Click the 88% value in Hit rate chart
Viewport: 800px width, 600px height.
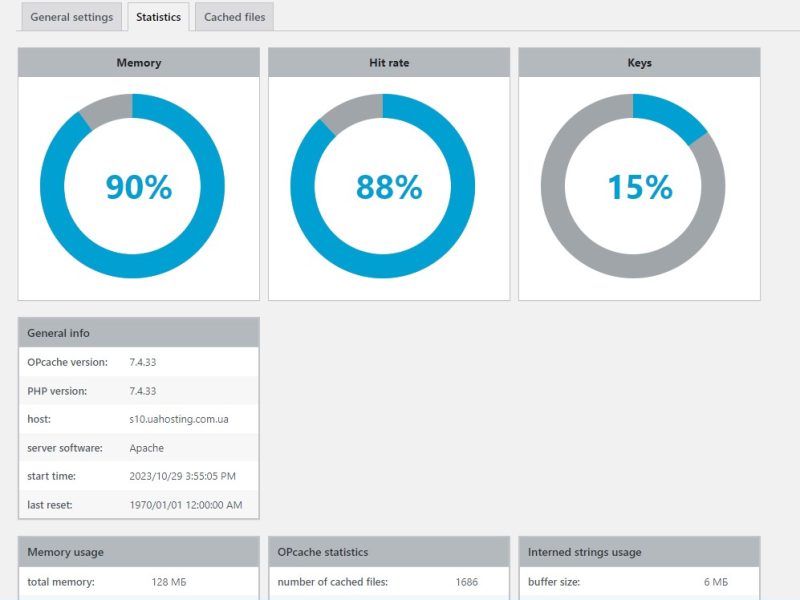point(389,187)
